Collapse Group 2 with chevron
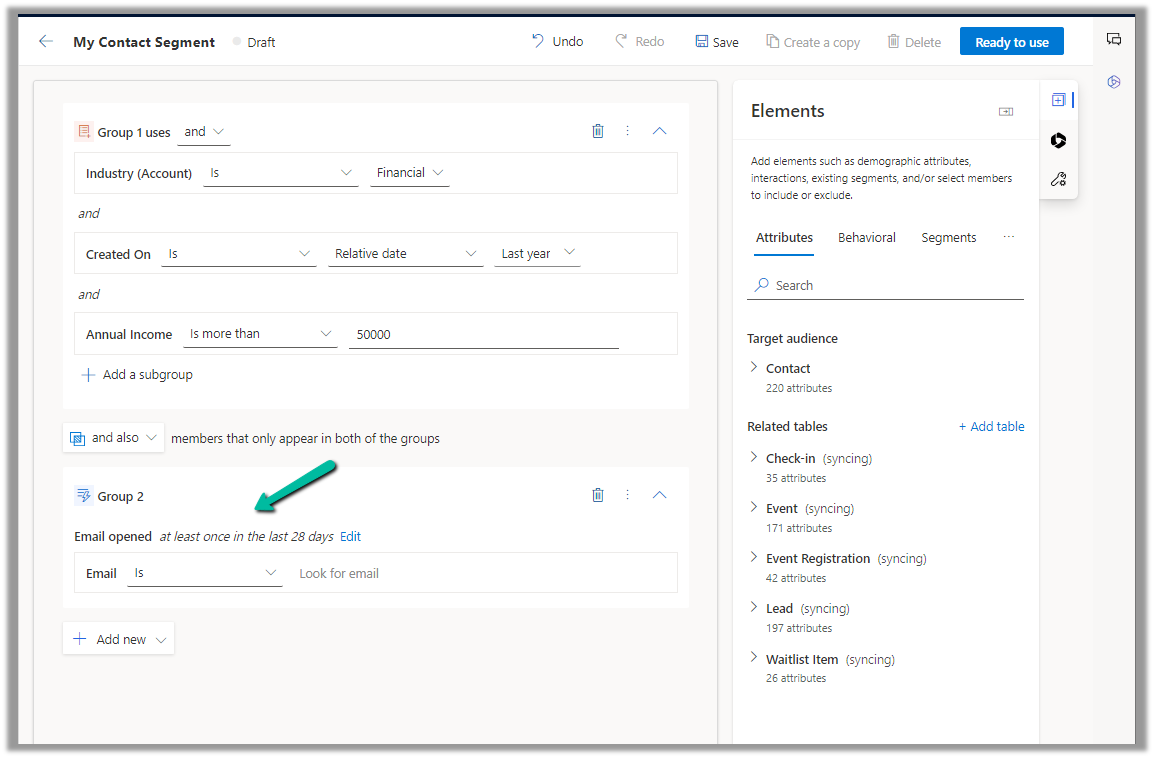Screen dimensions: 1154x758 [x=659, y=495]
